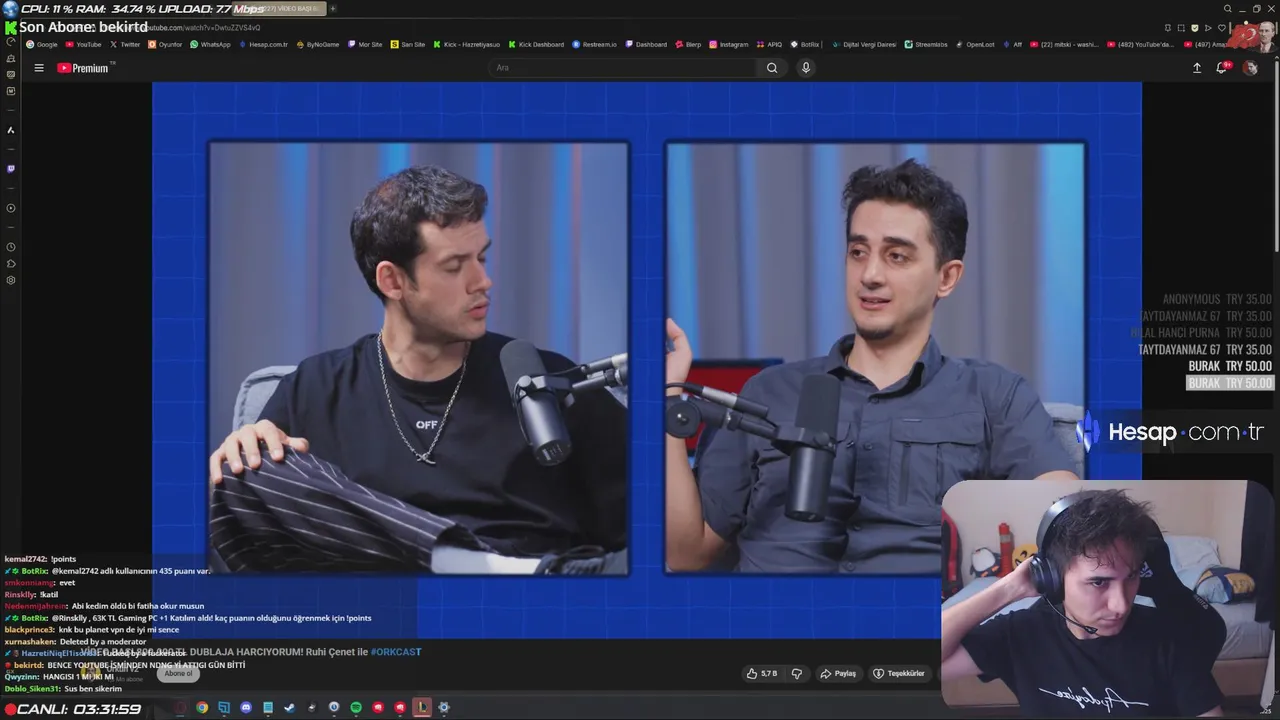Open the (22) mitski bookmark

[x=1064, y=44]
